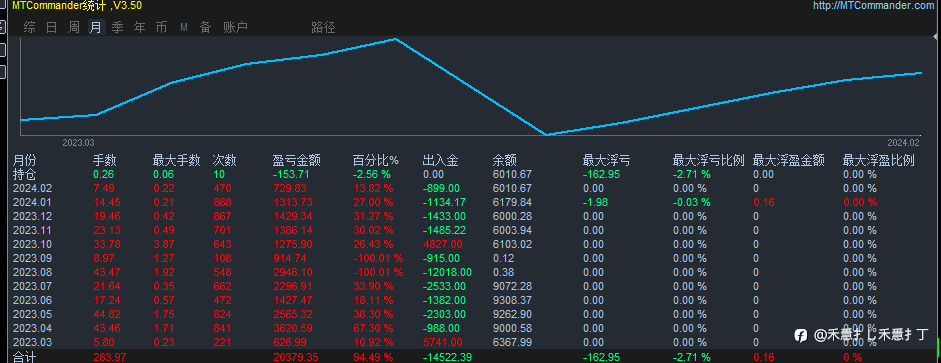
Task: Click profit amount 3620.59
Action: [293, 328]
